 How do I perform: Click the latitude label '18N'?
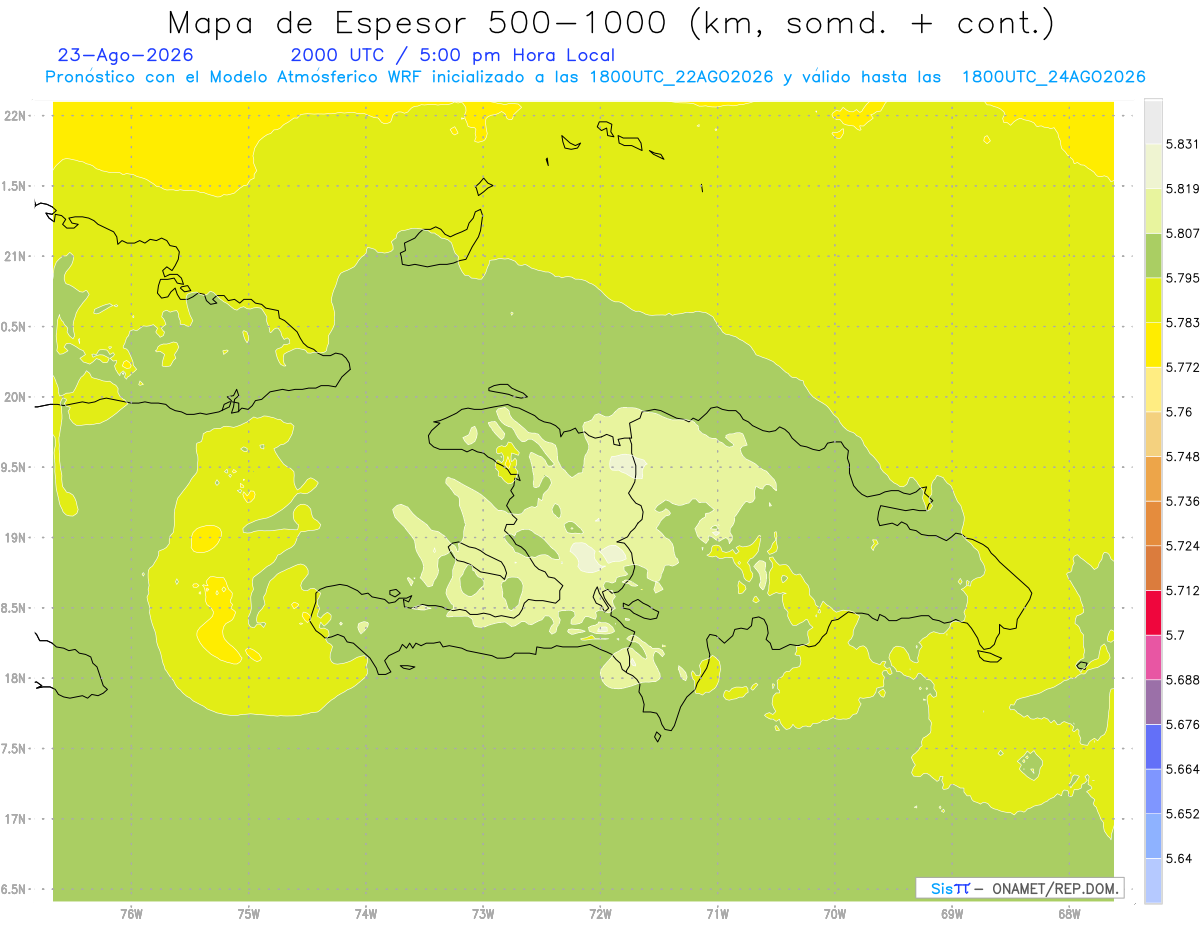coord(14,678)
